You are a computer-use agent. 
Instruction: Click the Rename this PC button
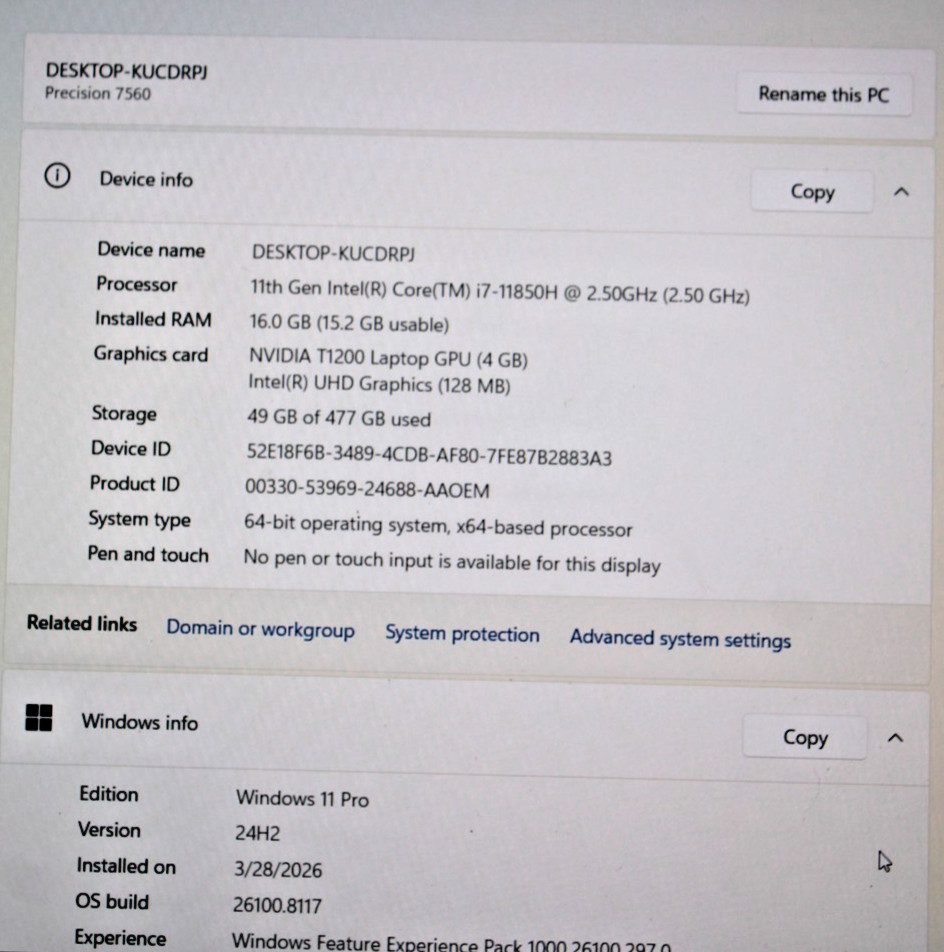point(824,94)
